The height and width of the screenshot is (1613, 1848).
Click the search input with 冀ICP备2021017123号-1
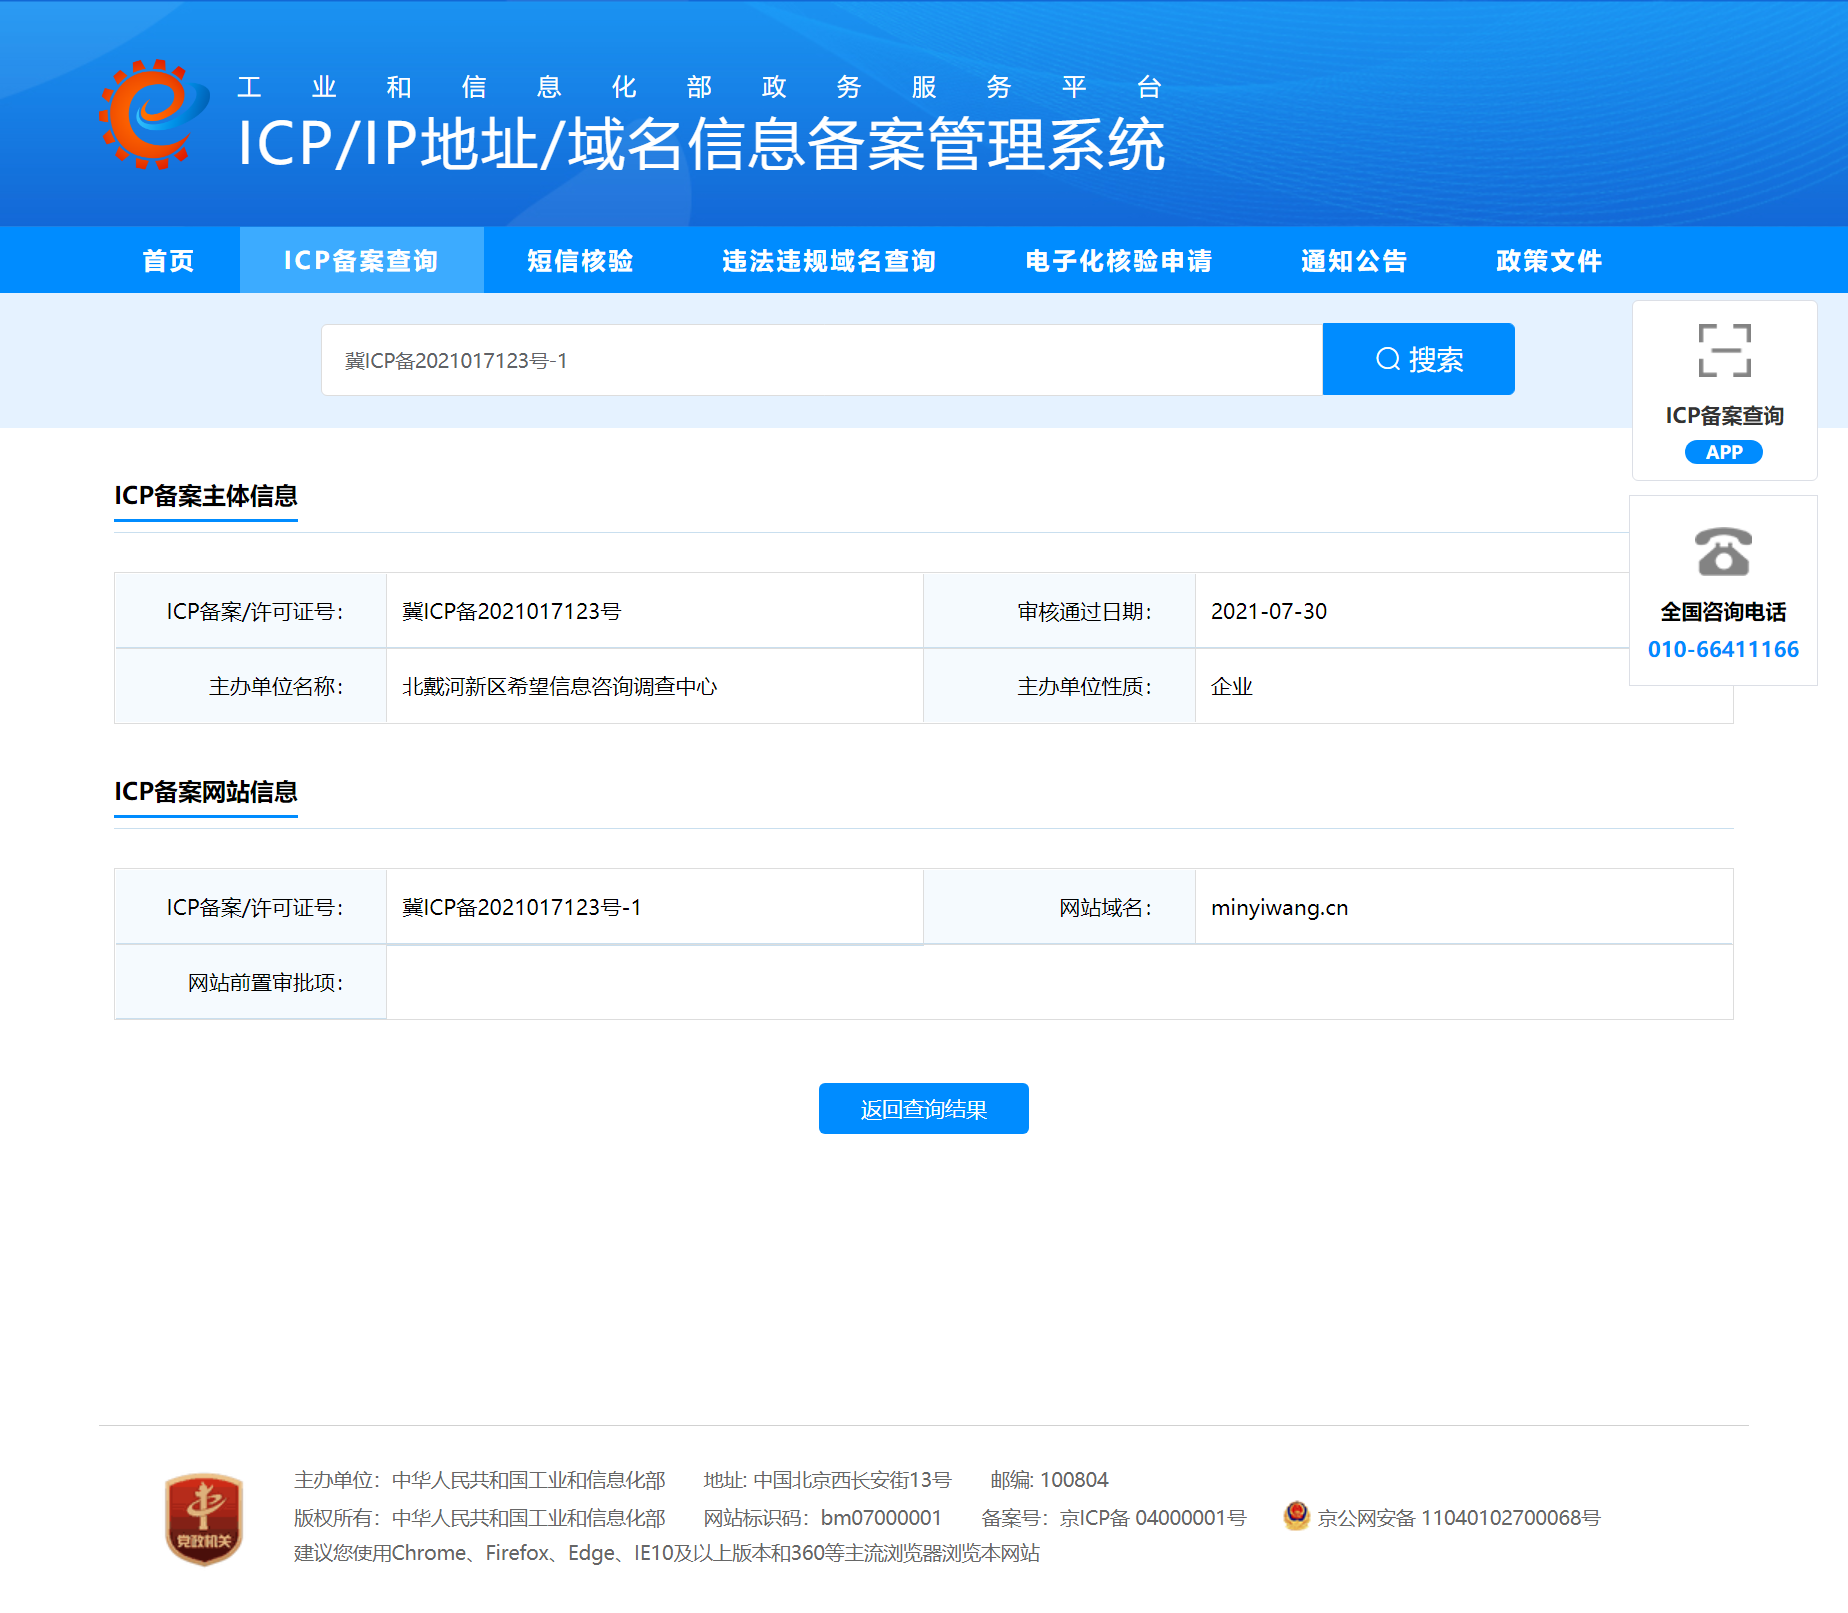click(822, 360)
